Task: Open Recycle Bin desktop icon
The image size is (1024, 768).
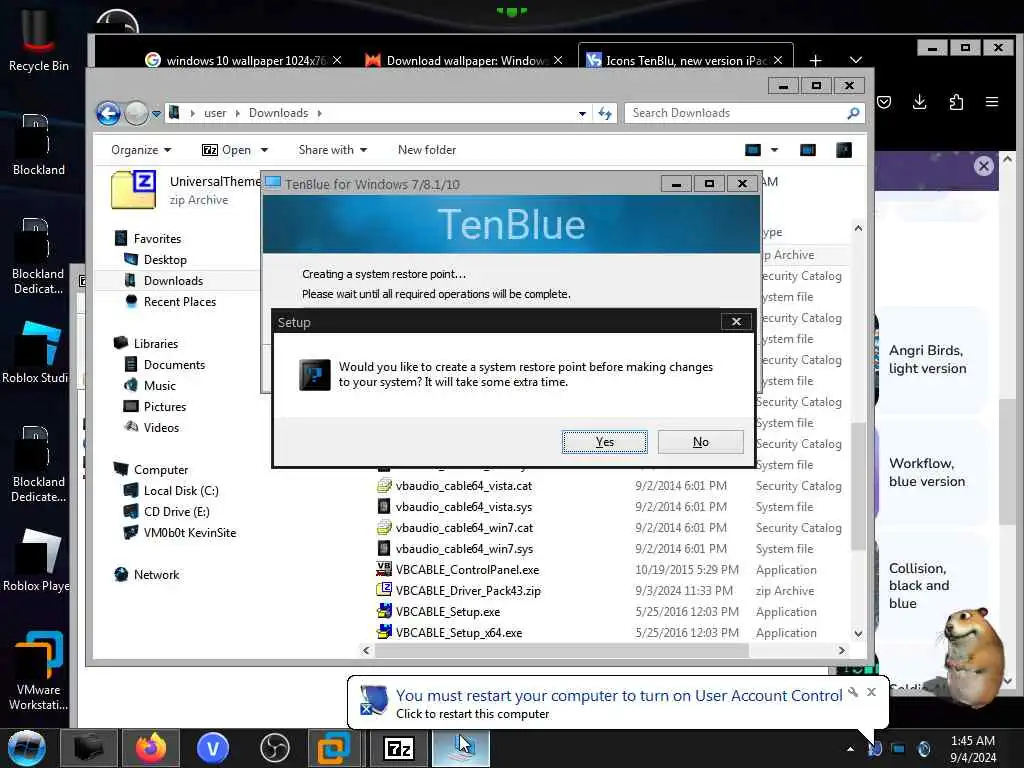Action: tap(39, 38)
